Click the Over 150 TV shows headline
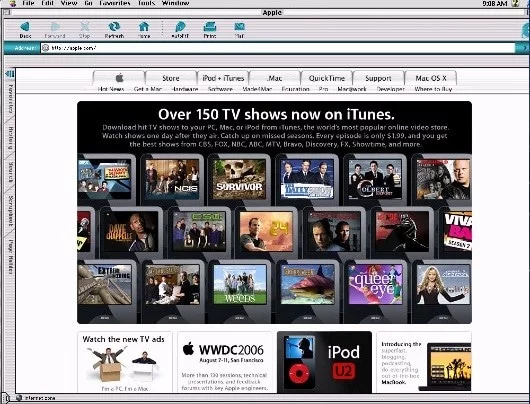Image resolution: width=530 pixels, height=404 pixels. coord(276,114)
